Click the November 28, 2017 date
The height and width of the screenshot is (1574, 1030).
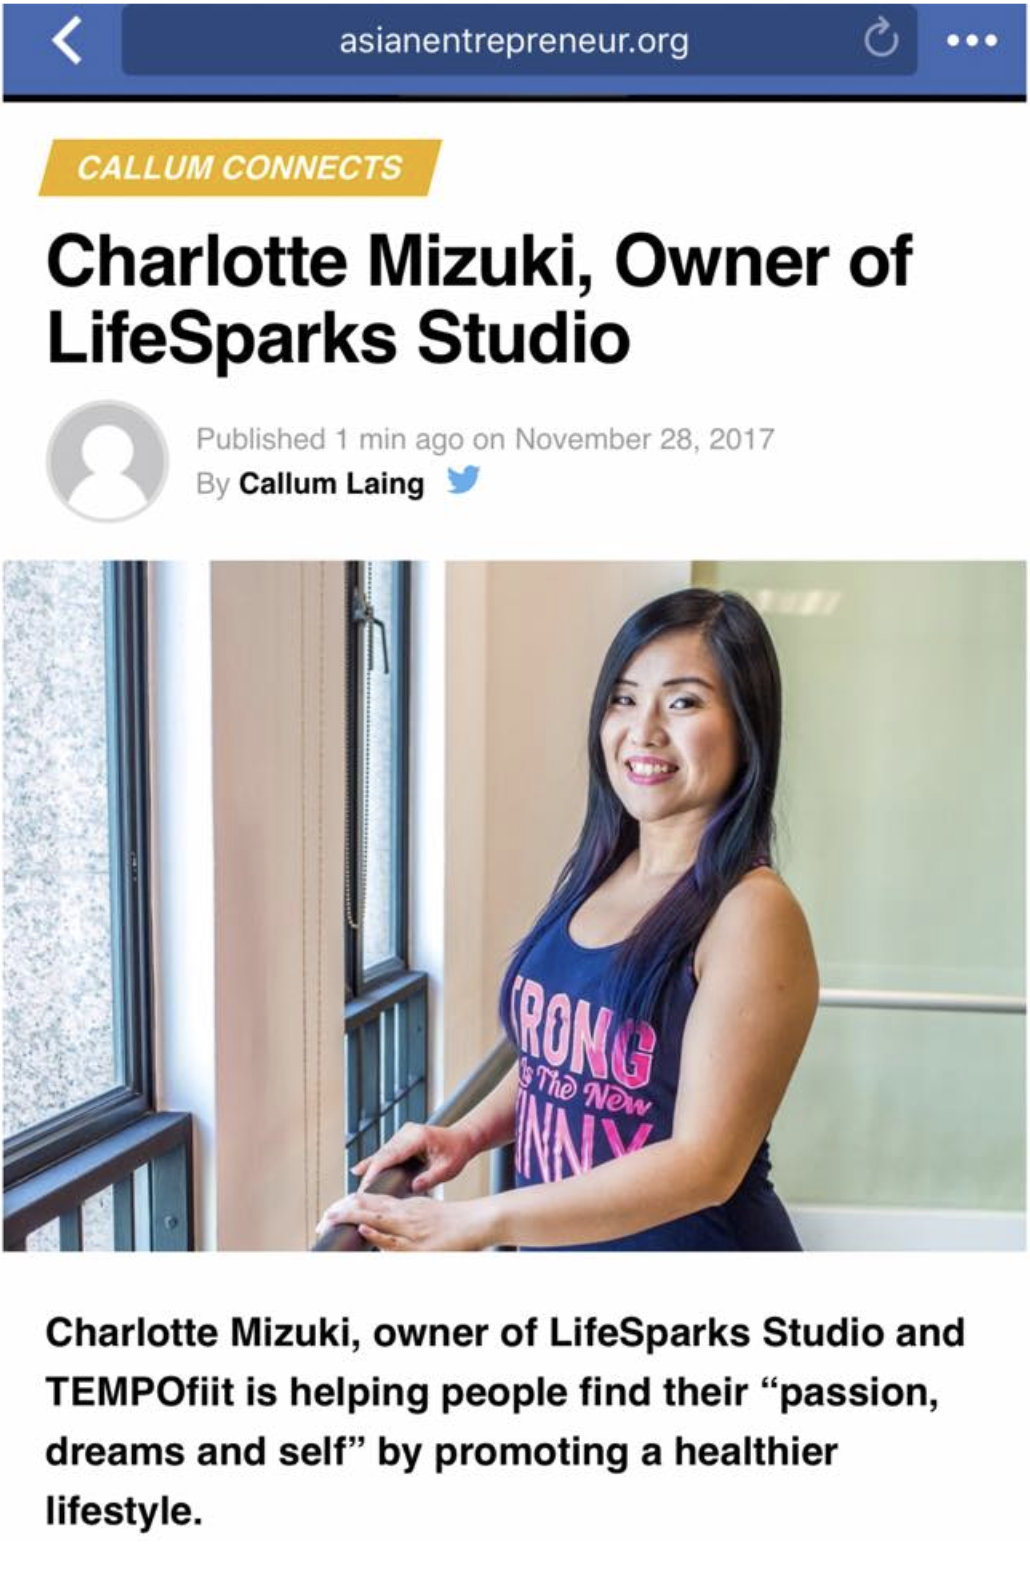coord(644,439)
